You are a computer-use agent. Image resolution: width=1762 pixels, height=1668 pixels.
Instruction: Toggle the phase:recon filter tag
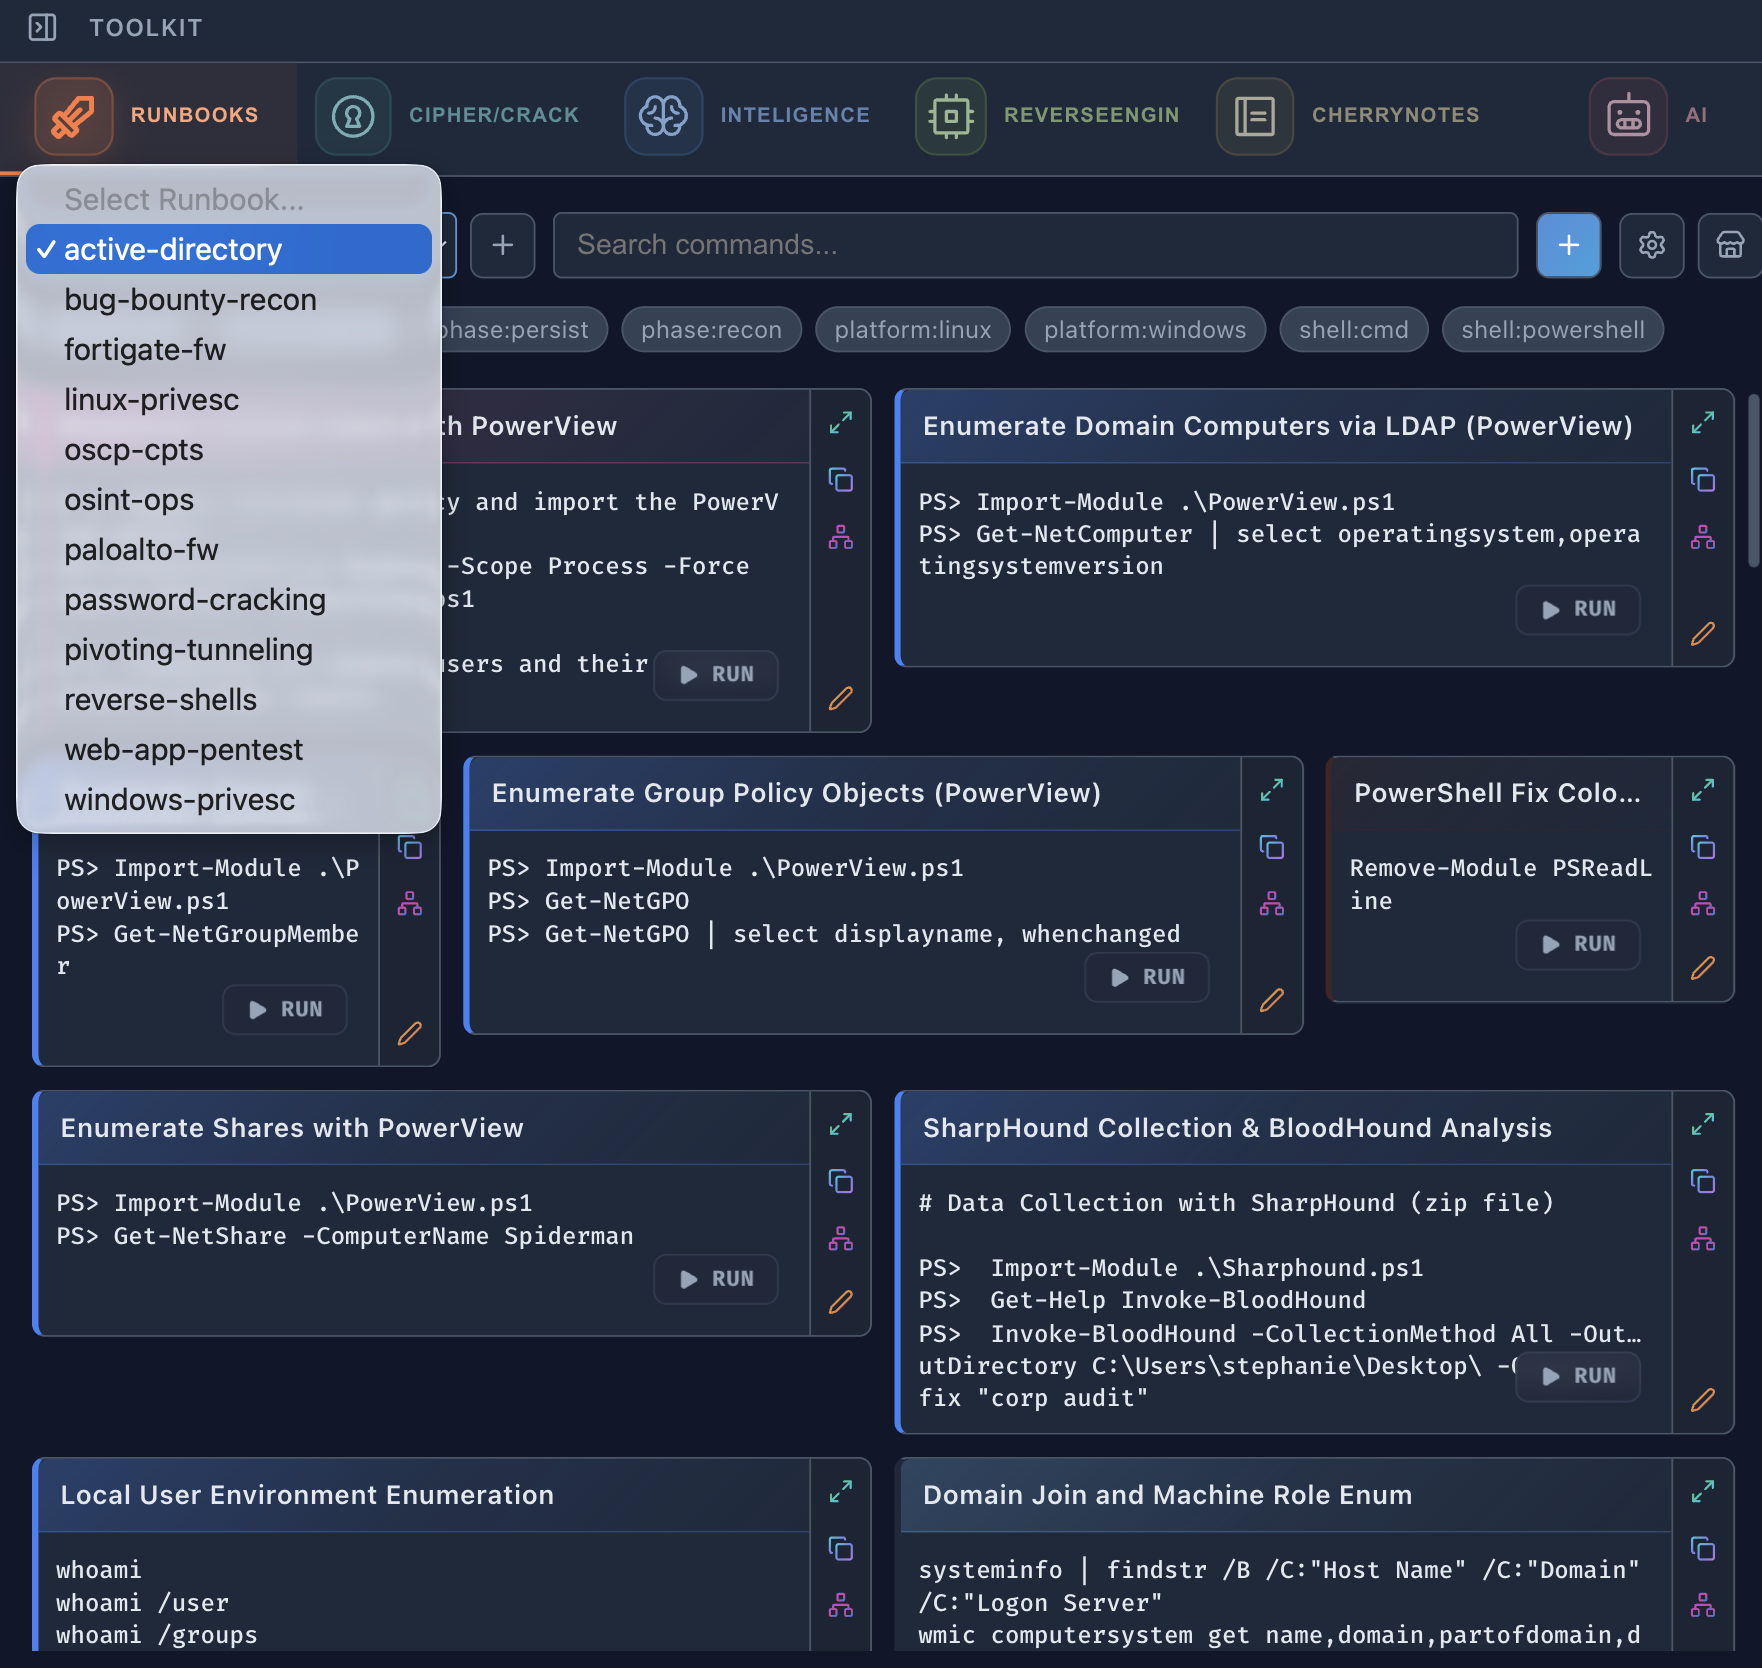point(711,329)
